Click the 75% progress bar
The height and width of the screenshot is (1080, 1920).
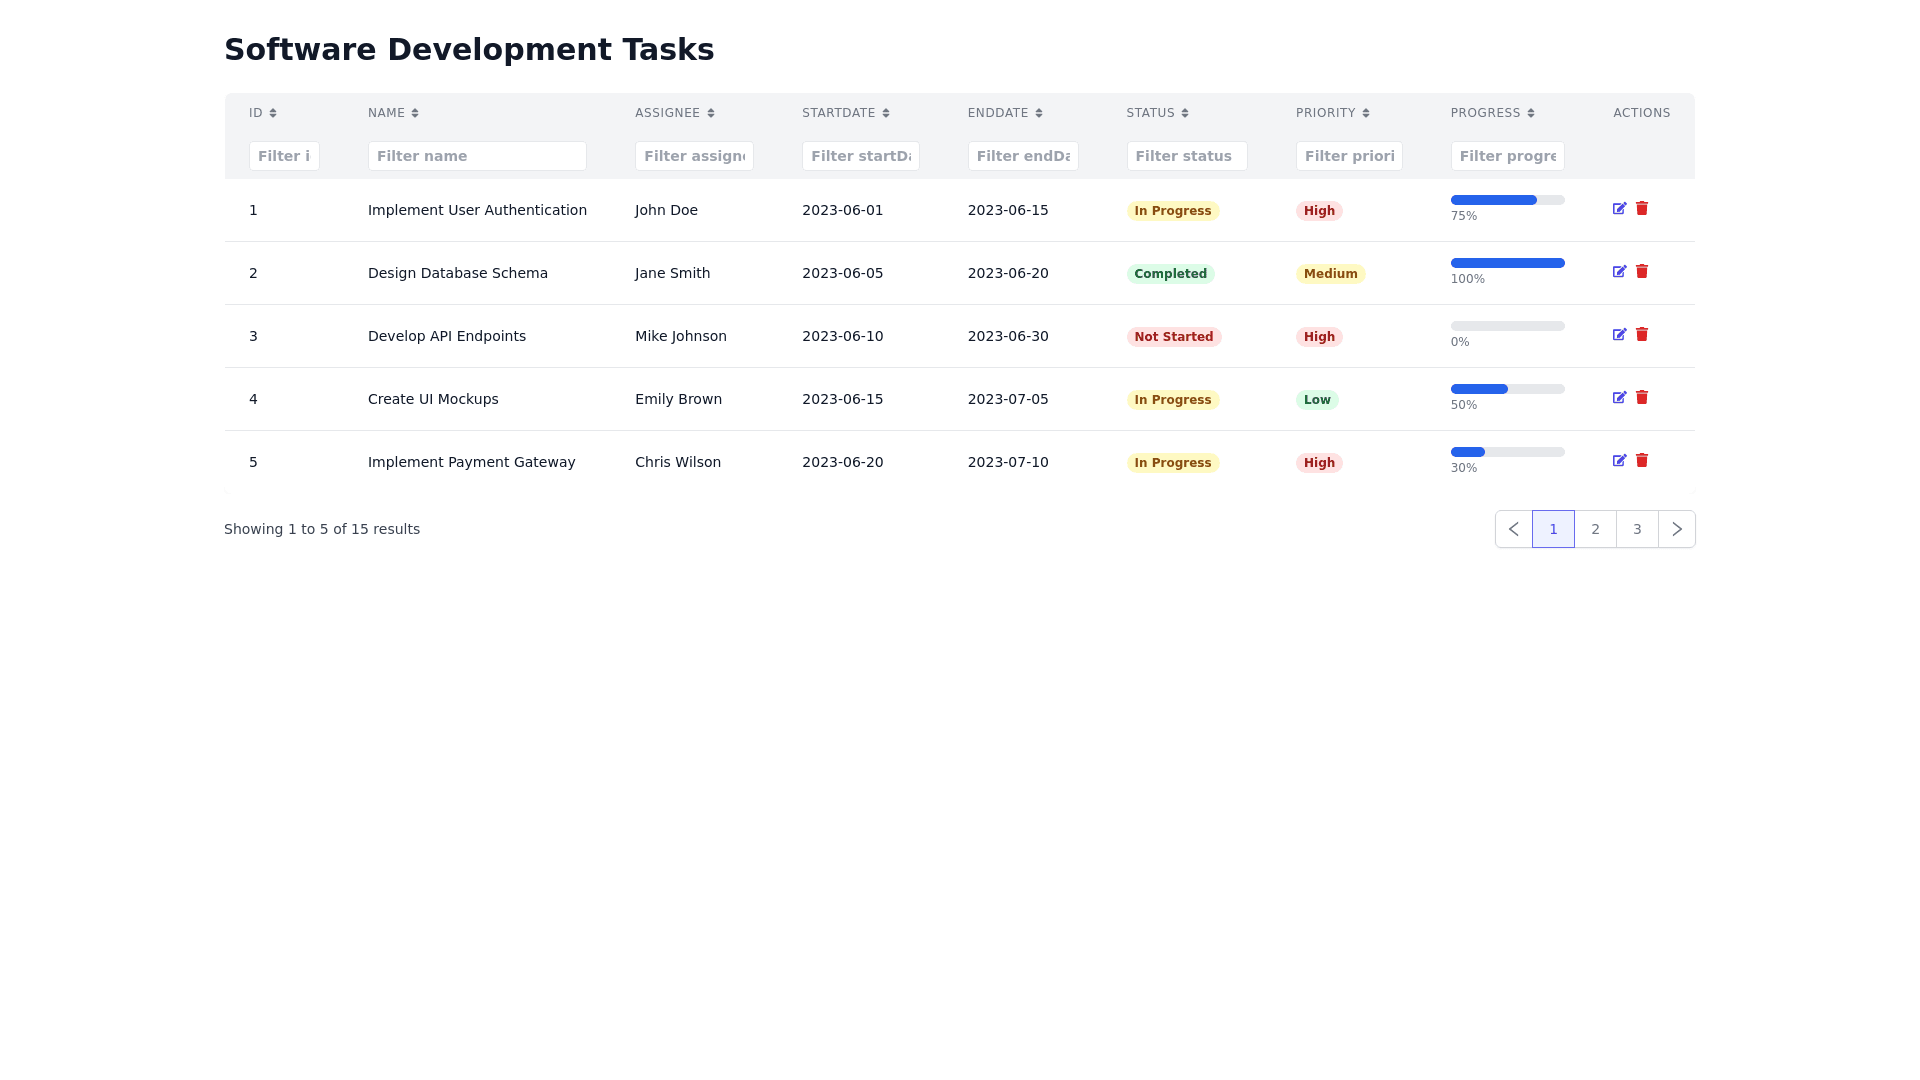(1507, 200)
